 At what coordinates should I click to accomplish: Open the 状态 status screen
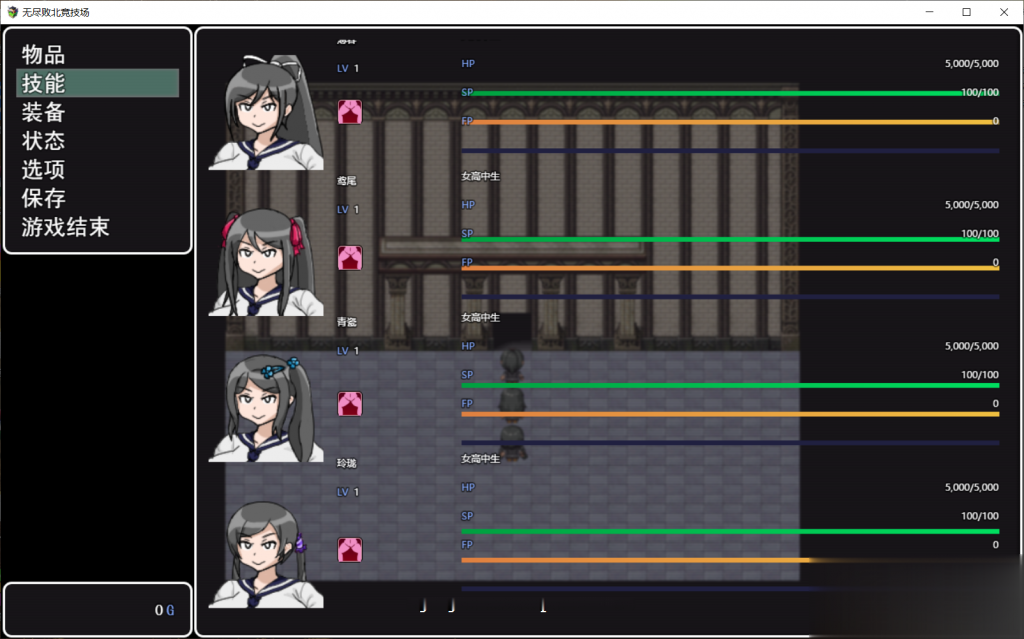pos(44,141)
